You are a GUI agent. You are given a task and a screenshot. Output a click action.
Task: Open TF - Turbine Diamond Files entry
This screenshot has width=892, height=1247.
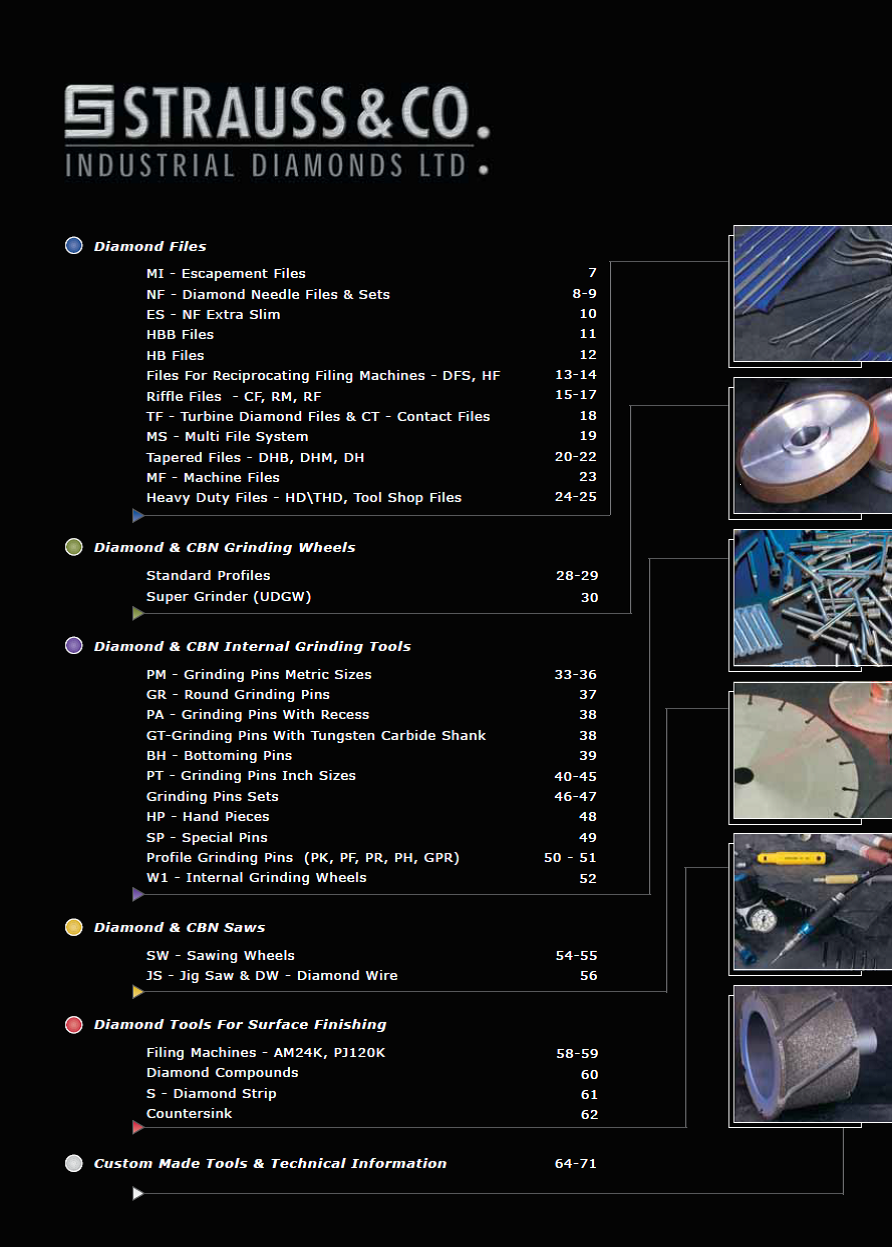pyautogui.click(x=318, y=416)
